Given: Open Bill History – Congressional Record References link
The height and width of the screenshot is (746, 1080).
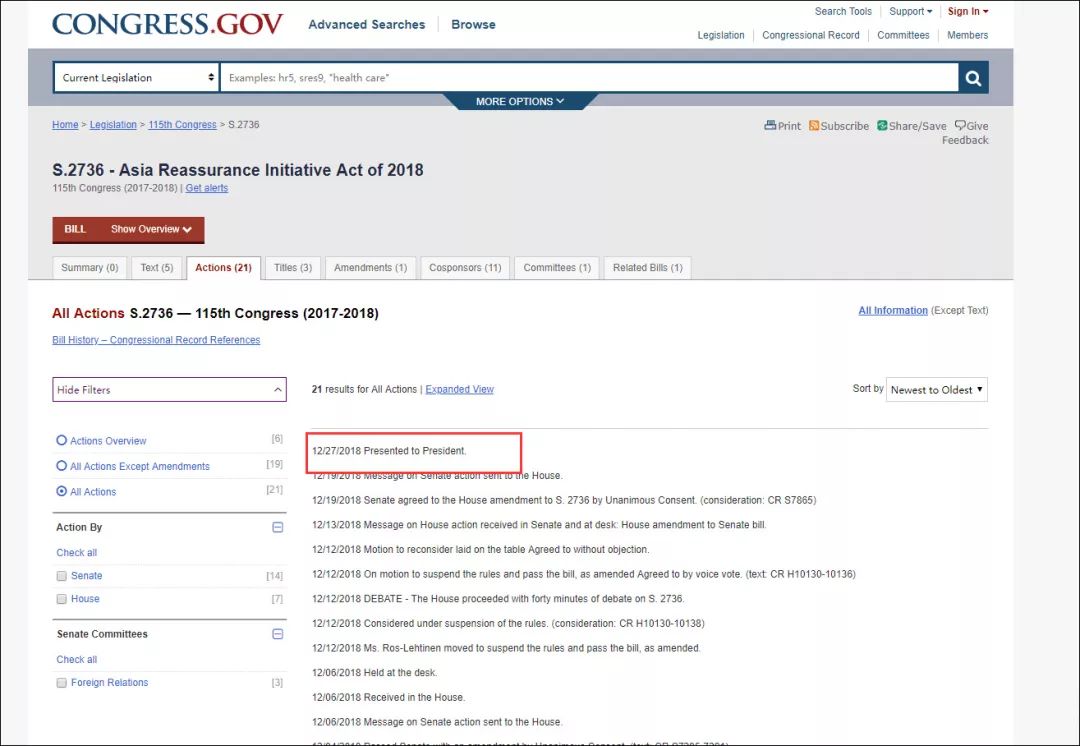Looking at the screenshot, I should [x=156, y=340].
